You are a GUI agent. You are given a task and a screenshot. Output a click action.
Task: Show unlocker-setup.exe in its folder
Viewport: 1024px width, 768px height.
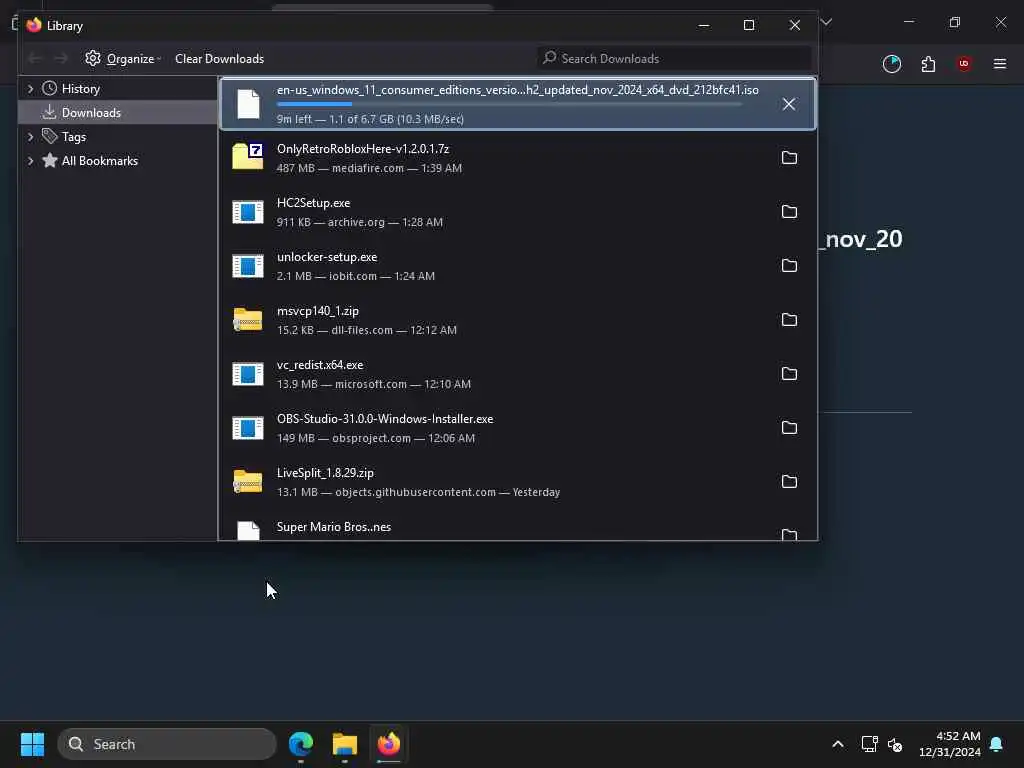click(789, 265)
